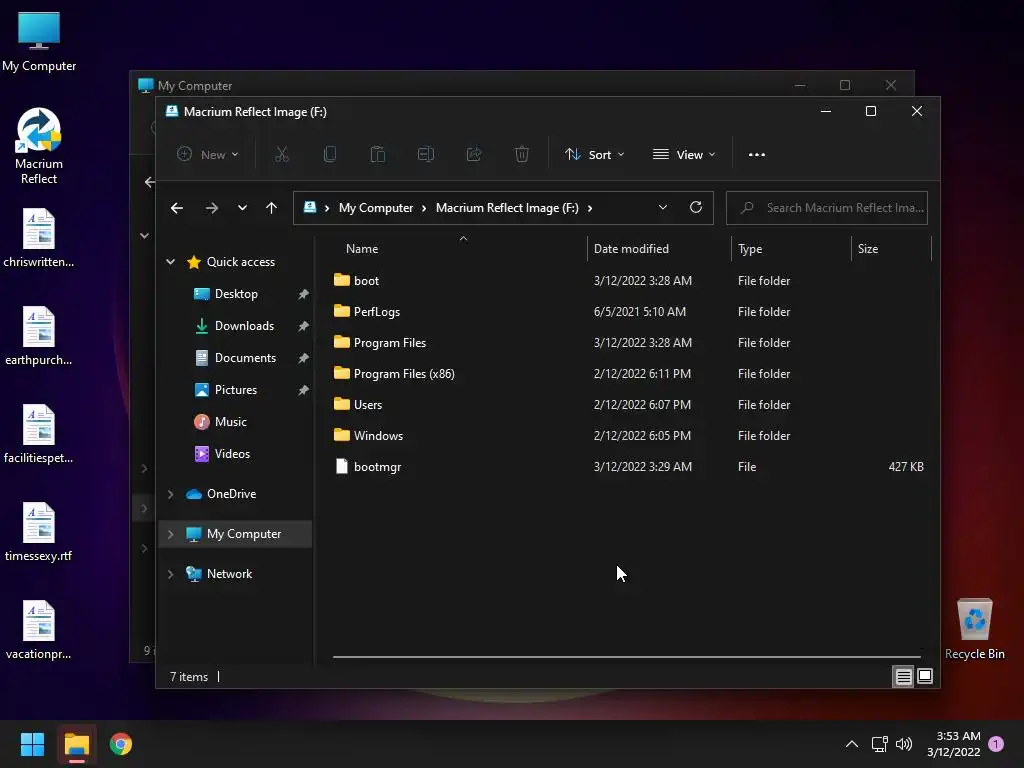Click in Search Macrium Reflect Image field
The width and height of the screenshot is (1024, 768).
click(827, 208)
